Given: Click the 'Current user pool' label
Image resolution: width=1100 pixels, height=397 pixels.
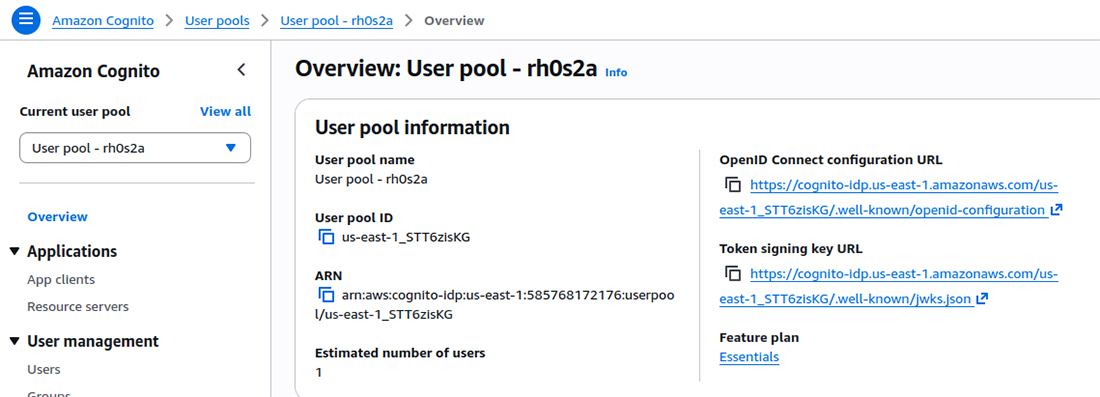Looking at the screenshot, I should pyautogui.click(x=75, y=112).
